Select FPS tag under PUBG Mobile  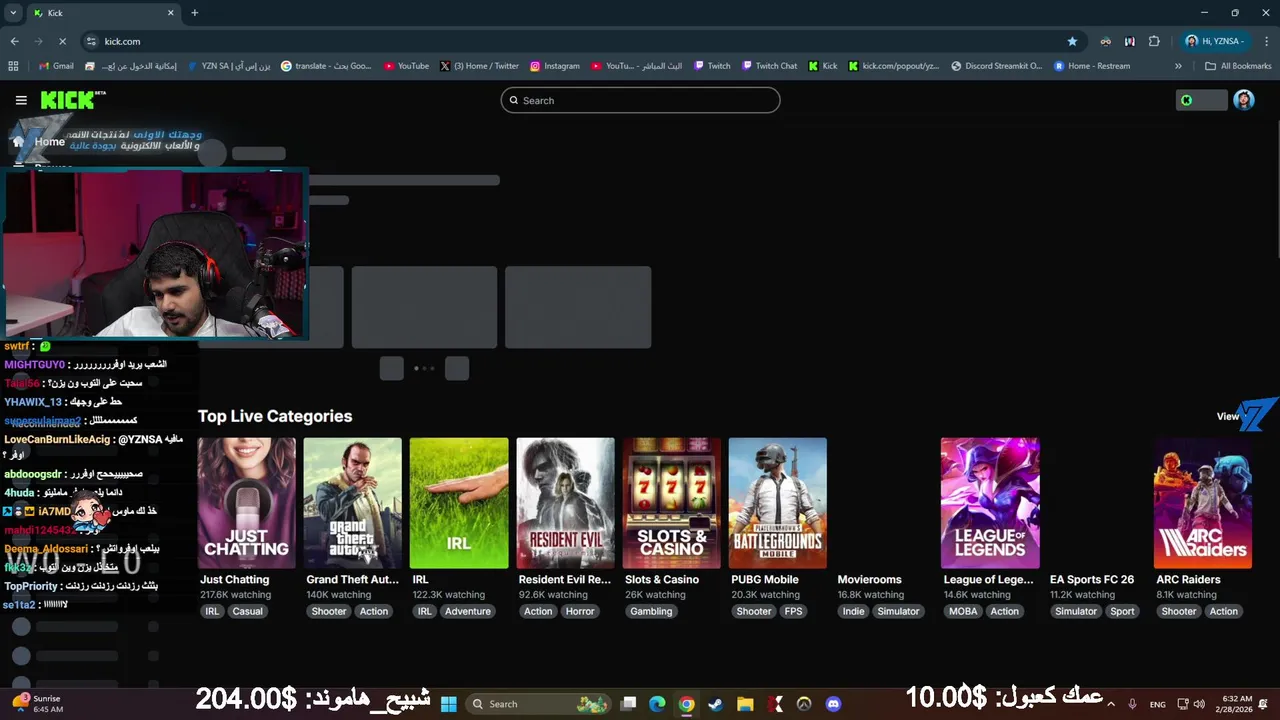[793, 611]
